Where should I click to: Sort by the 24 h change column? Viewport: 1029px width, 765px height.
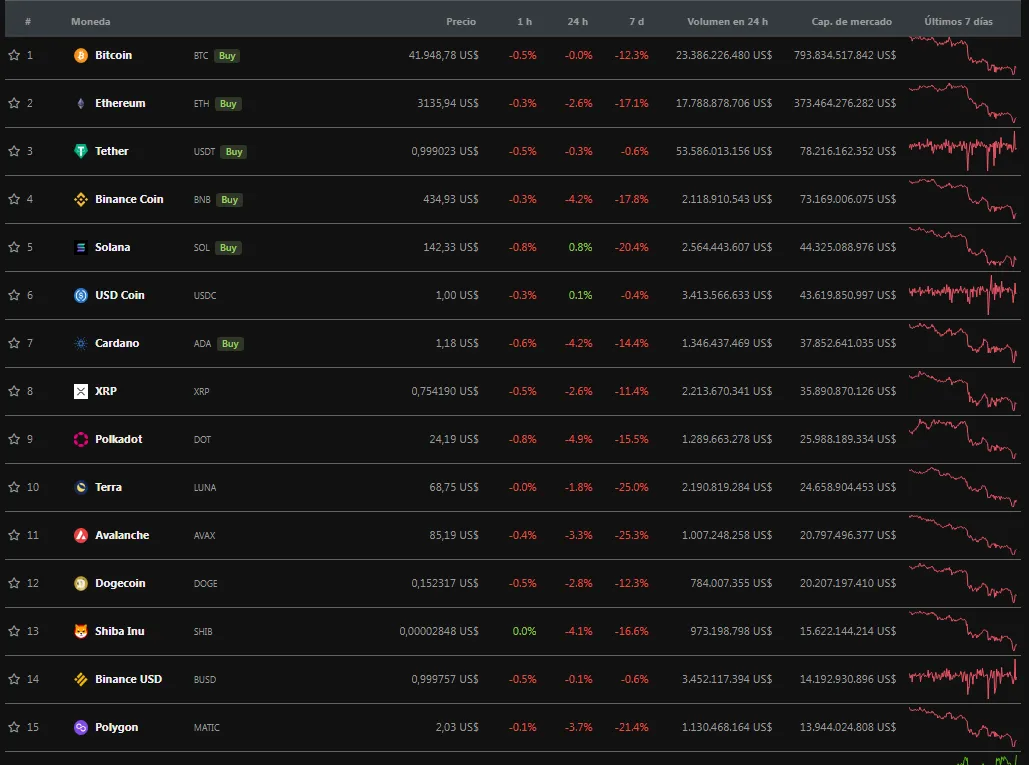coord(578,22)
